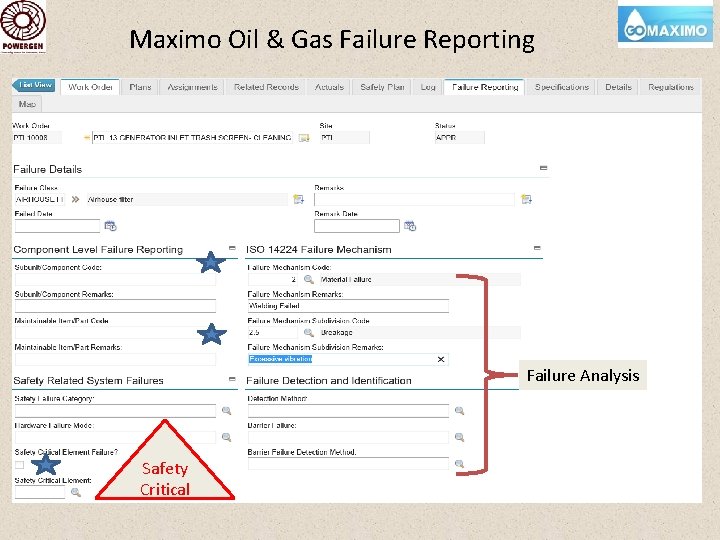Look up Safety Failure Category
Viewport: 720px width, 540px height.
click(226, 411)
